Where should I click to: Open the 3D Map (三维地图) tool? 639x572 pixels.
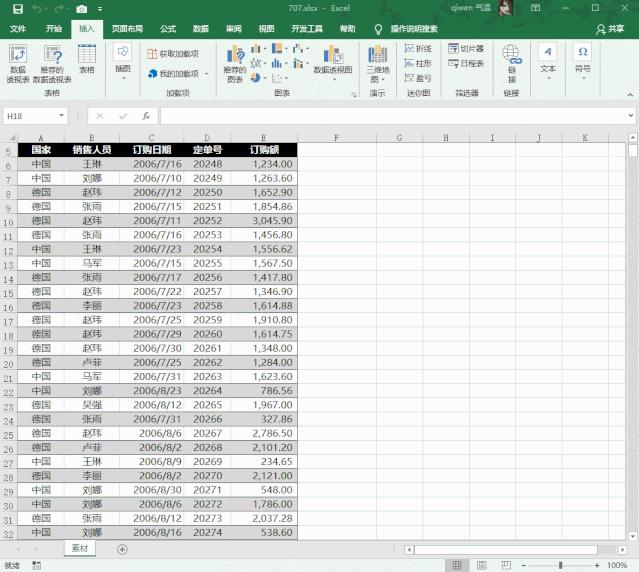pos(378,64)
